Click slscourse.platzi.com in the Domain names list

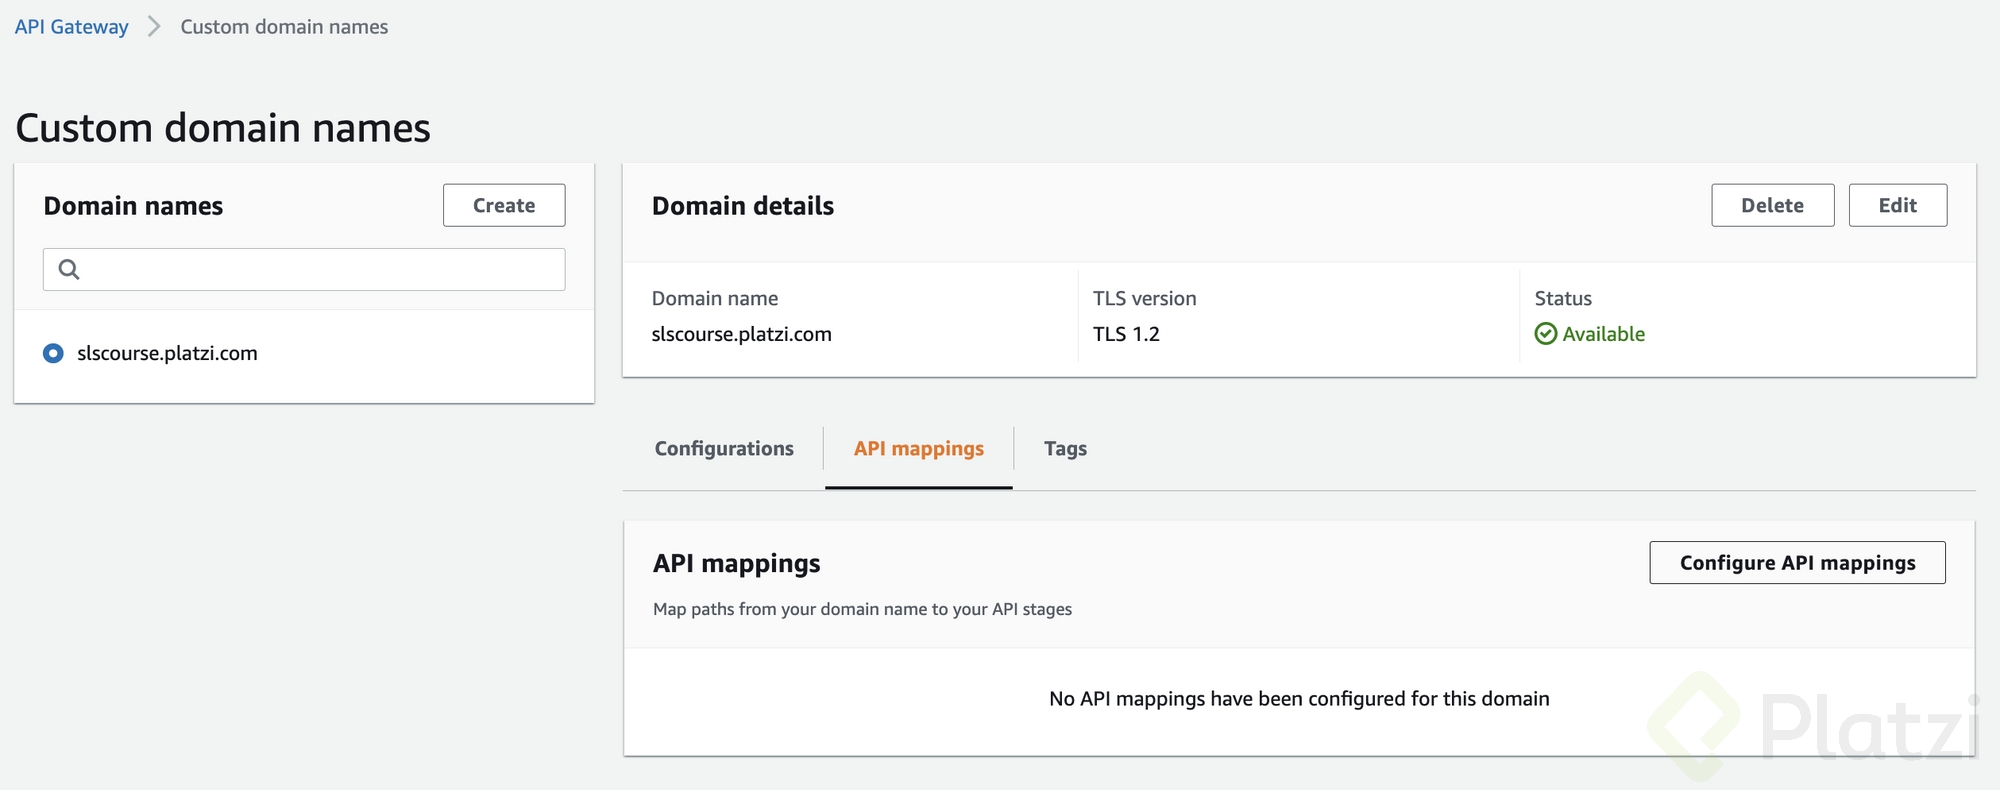[167, 353]
